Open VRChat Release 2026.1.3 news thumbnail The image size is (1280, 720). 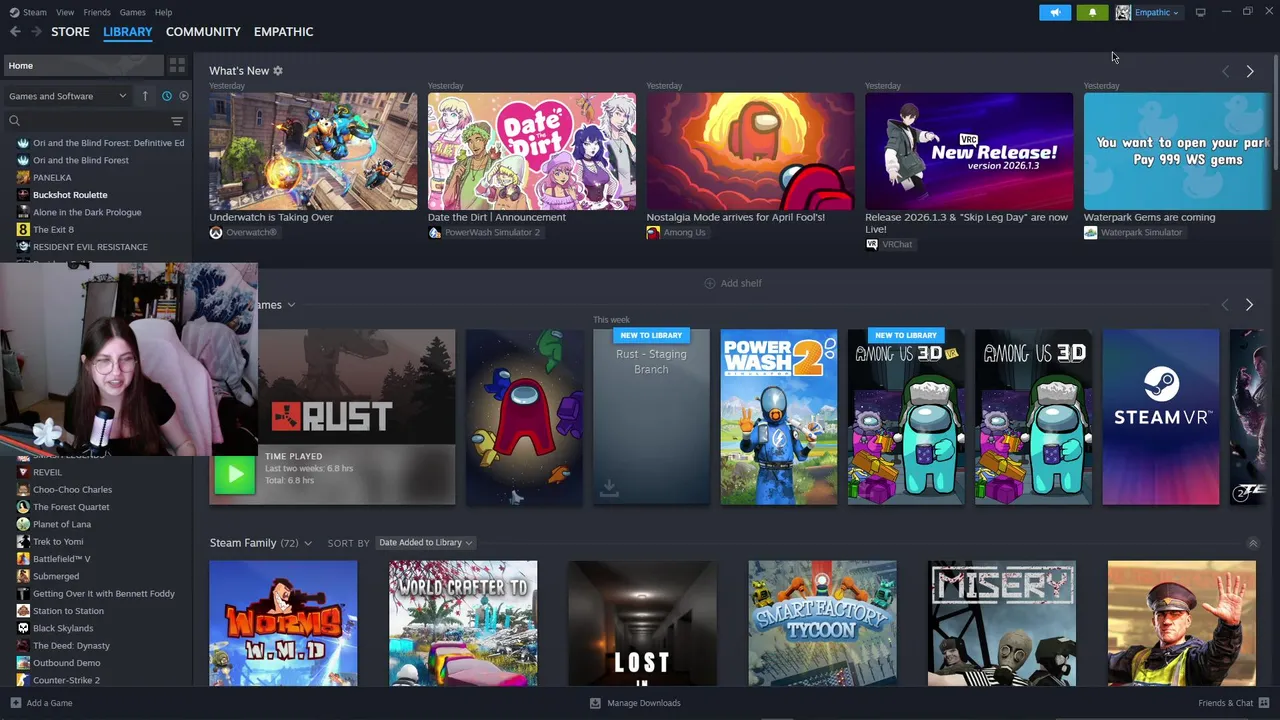coord(969,151)
